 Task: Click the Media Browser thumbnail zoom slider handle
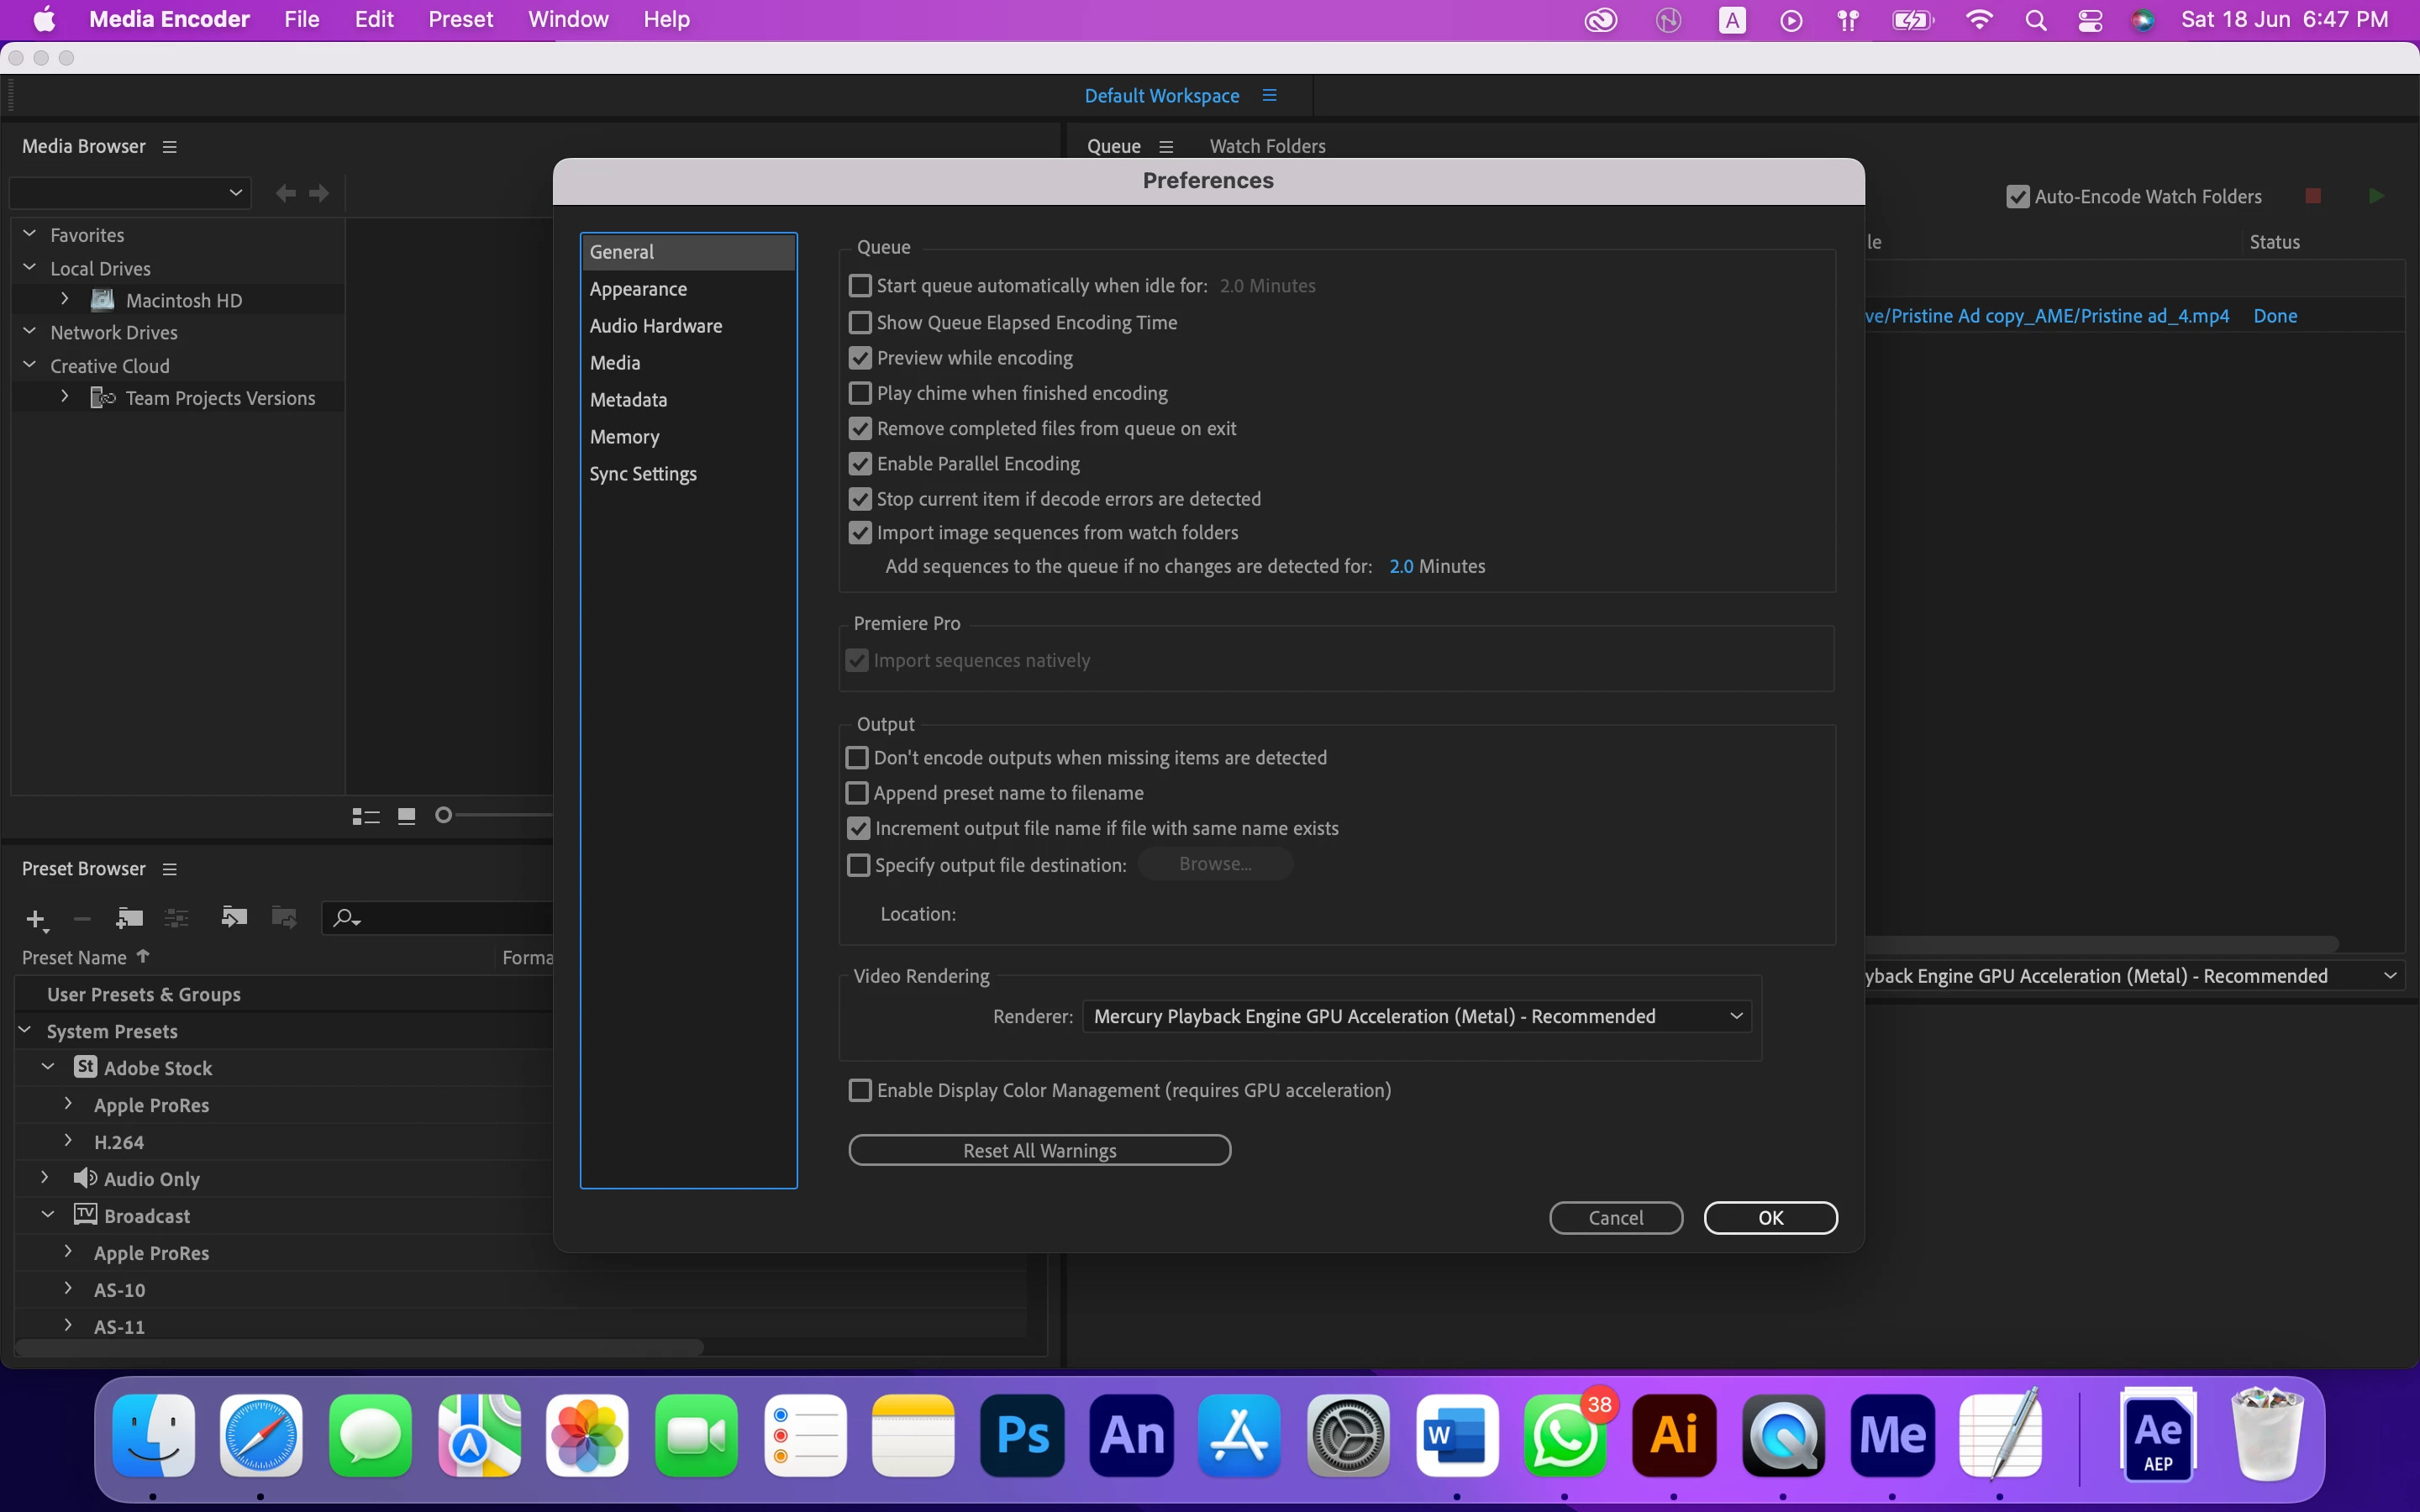click(x=444, y=816)
